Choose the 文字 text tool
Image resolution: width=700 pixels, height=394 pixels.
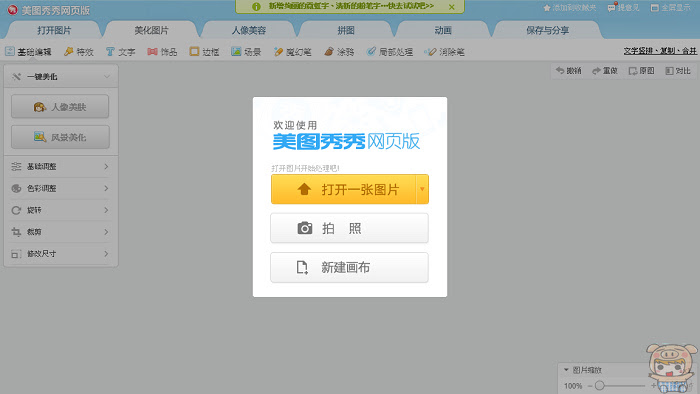[121, 52]
